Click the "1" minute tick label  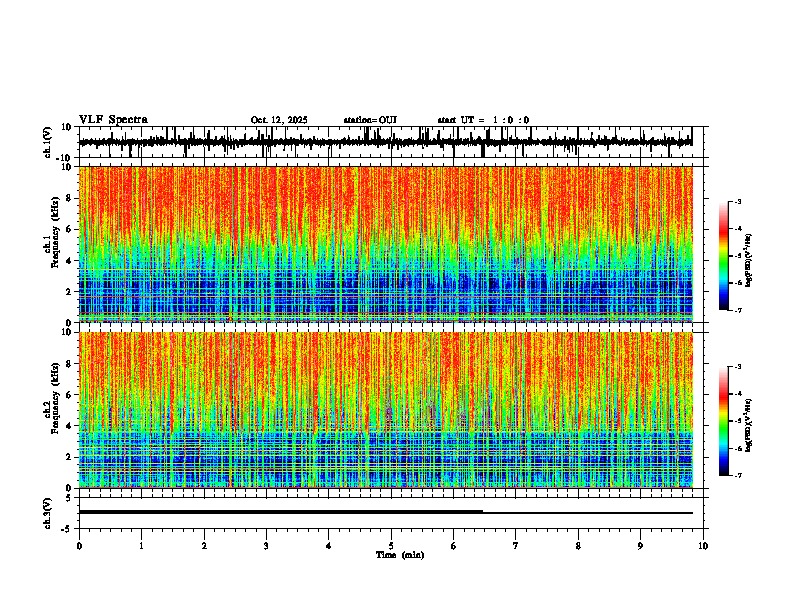click(141, 546)
